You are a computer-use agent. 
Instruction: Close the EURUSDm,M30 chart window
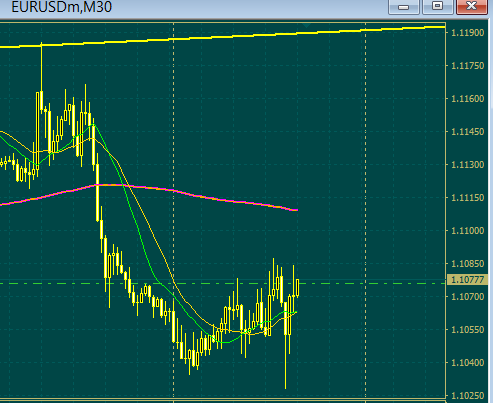click(472, 6)
